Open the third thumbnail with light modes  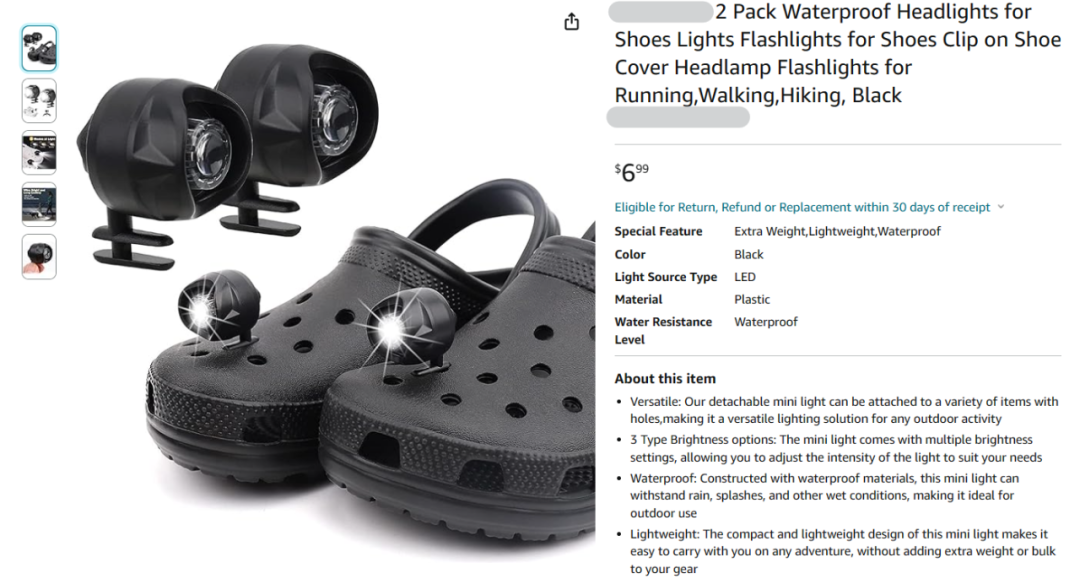pyautogui.click(x=39, y=153)
